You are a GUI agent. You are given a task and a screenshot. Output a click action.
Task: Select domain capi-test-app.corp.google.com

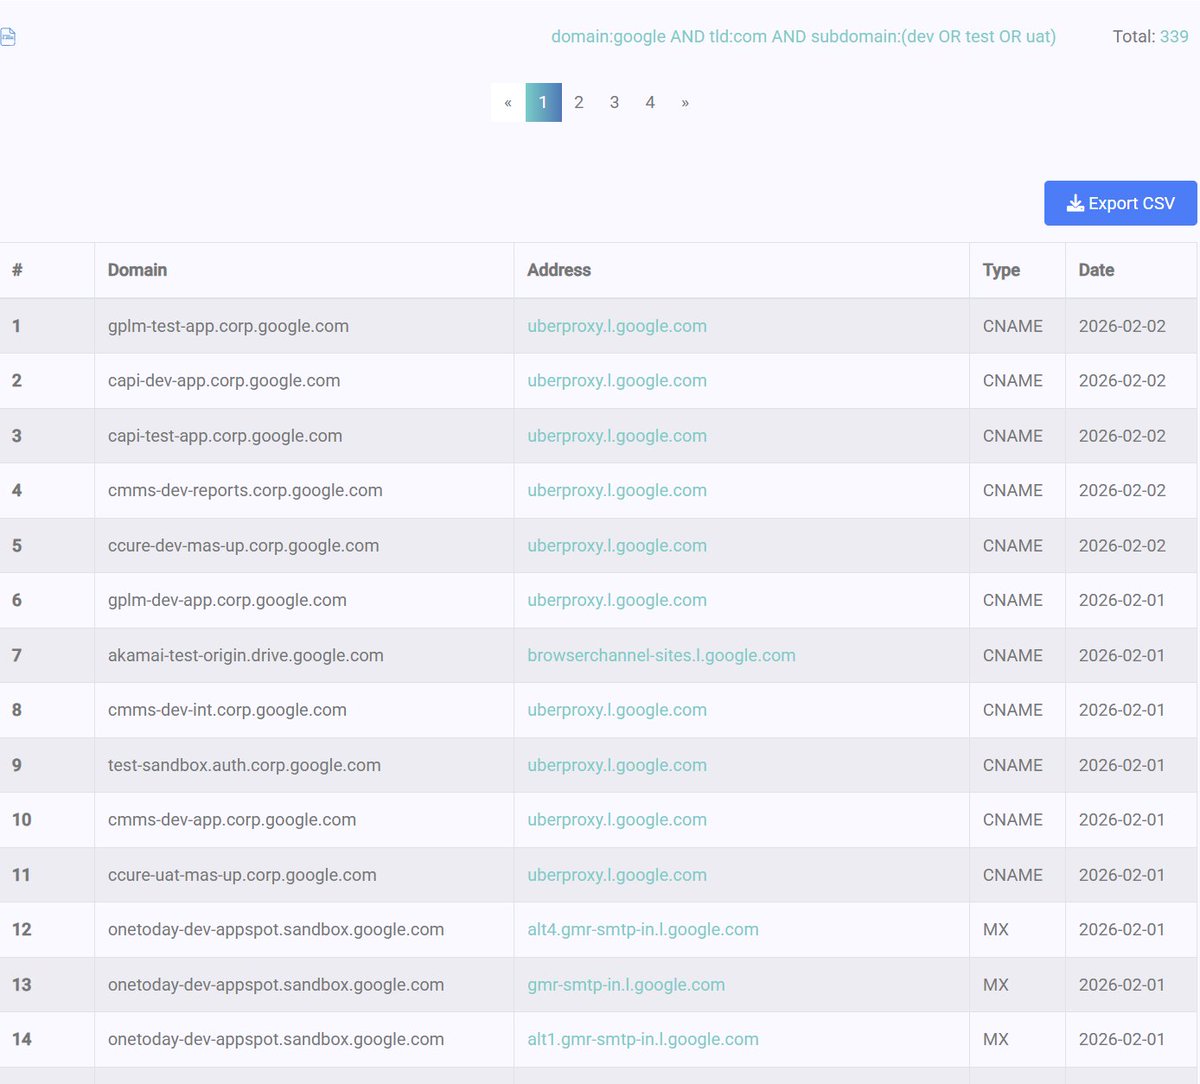pos(225,436)
